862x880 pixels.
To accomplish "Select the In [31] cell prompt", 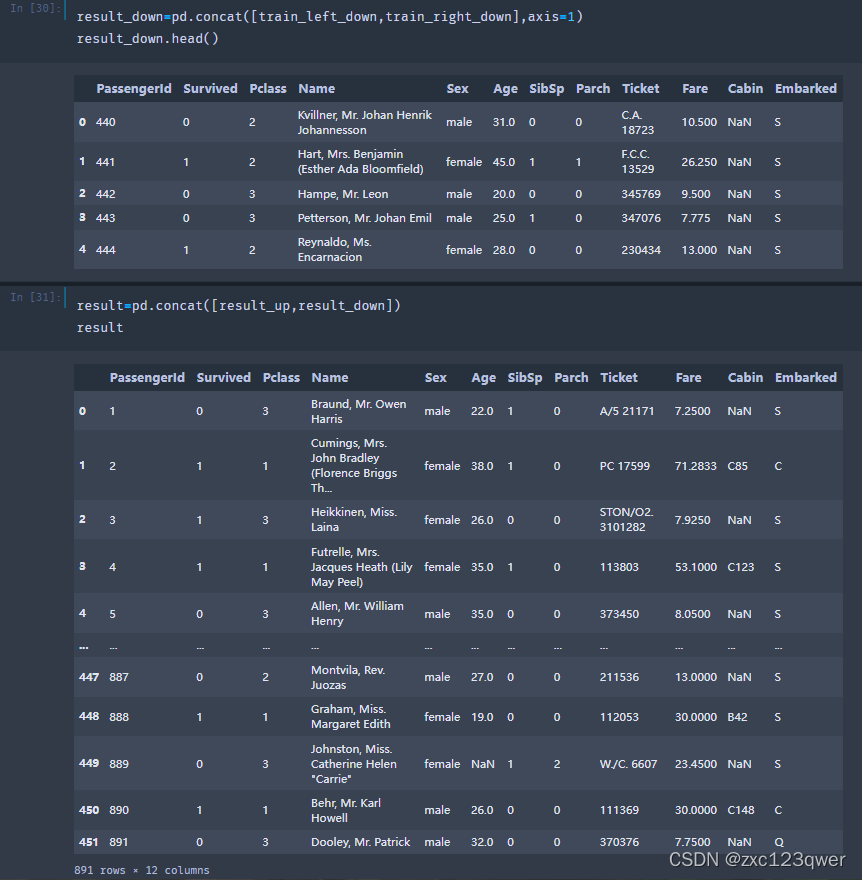I will pyautogui.click(x=35, y=297).
